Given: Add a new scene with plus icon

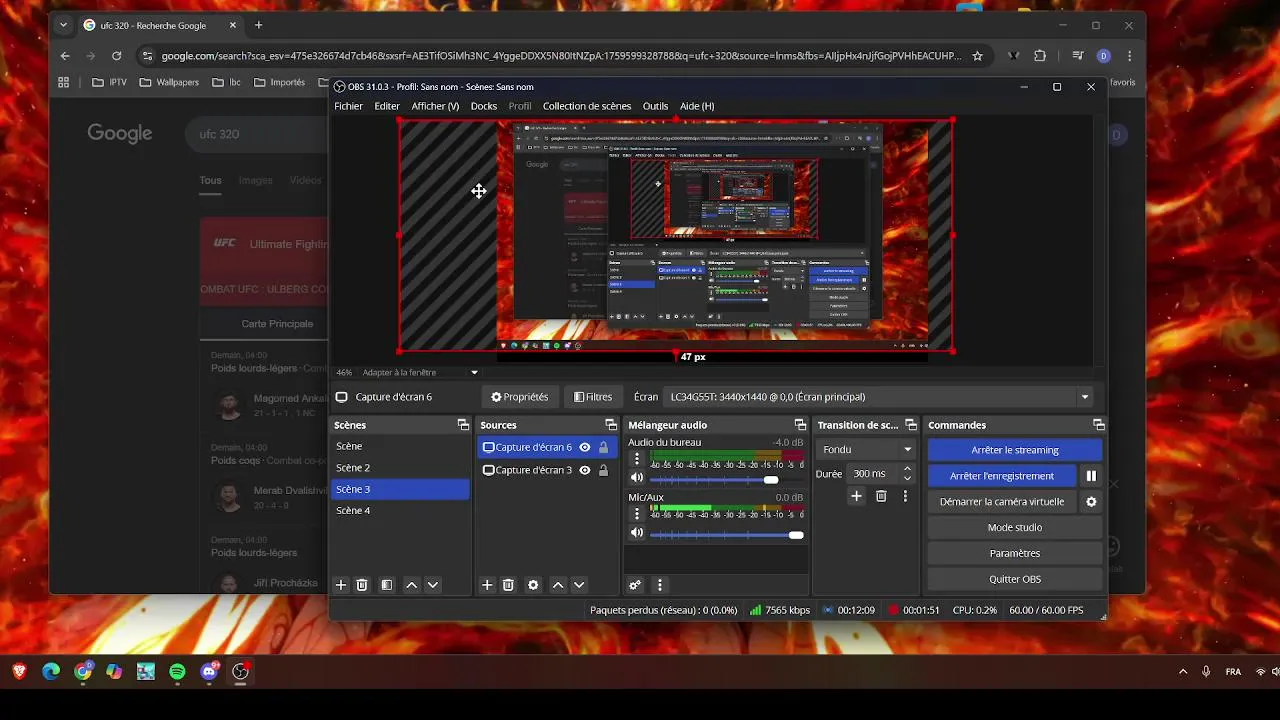Looking at the screenshot, I should pyautogui.click(x=340, y=585).
